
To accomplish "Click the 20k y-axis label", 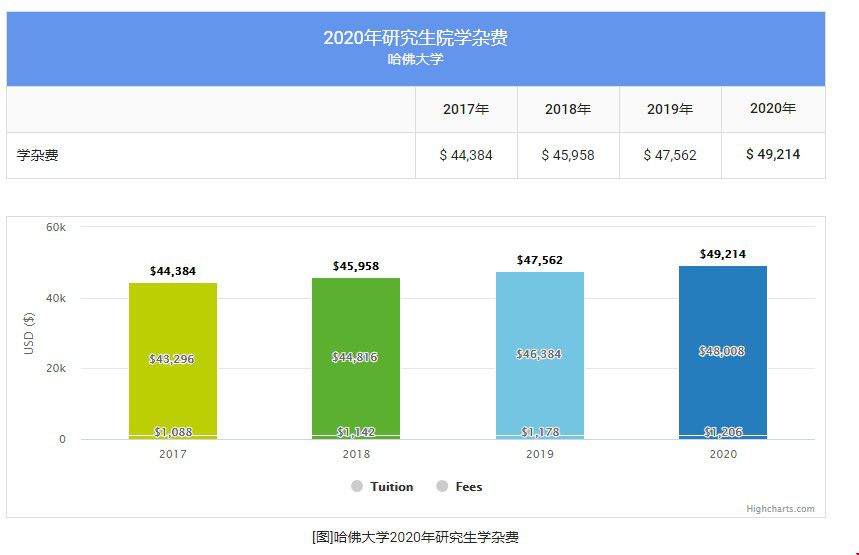I will point(56,368).
